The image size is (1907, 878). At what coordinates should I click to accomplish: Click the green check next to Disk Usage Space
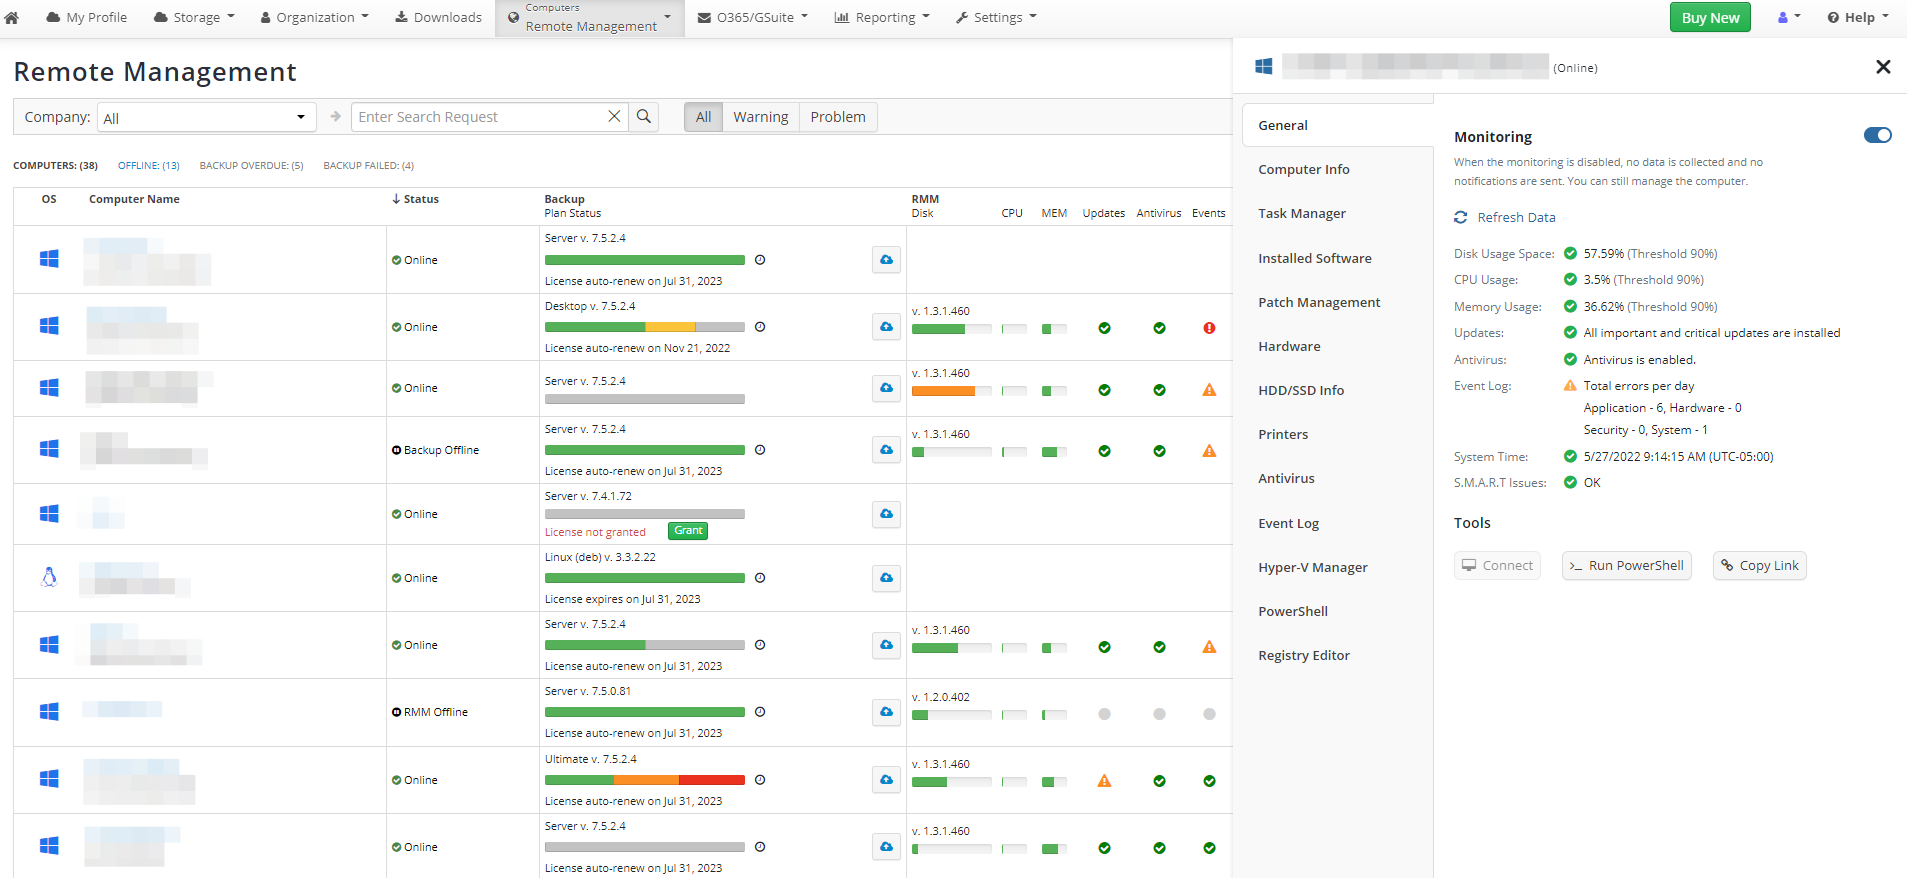point(1570,254)
